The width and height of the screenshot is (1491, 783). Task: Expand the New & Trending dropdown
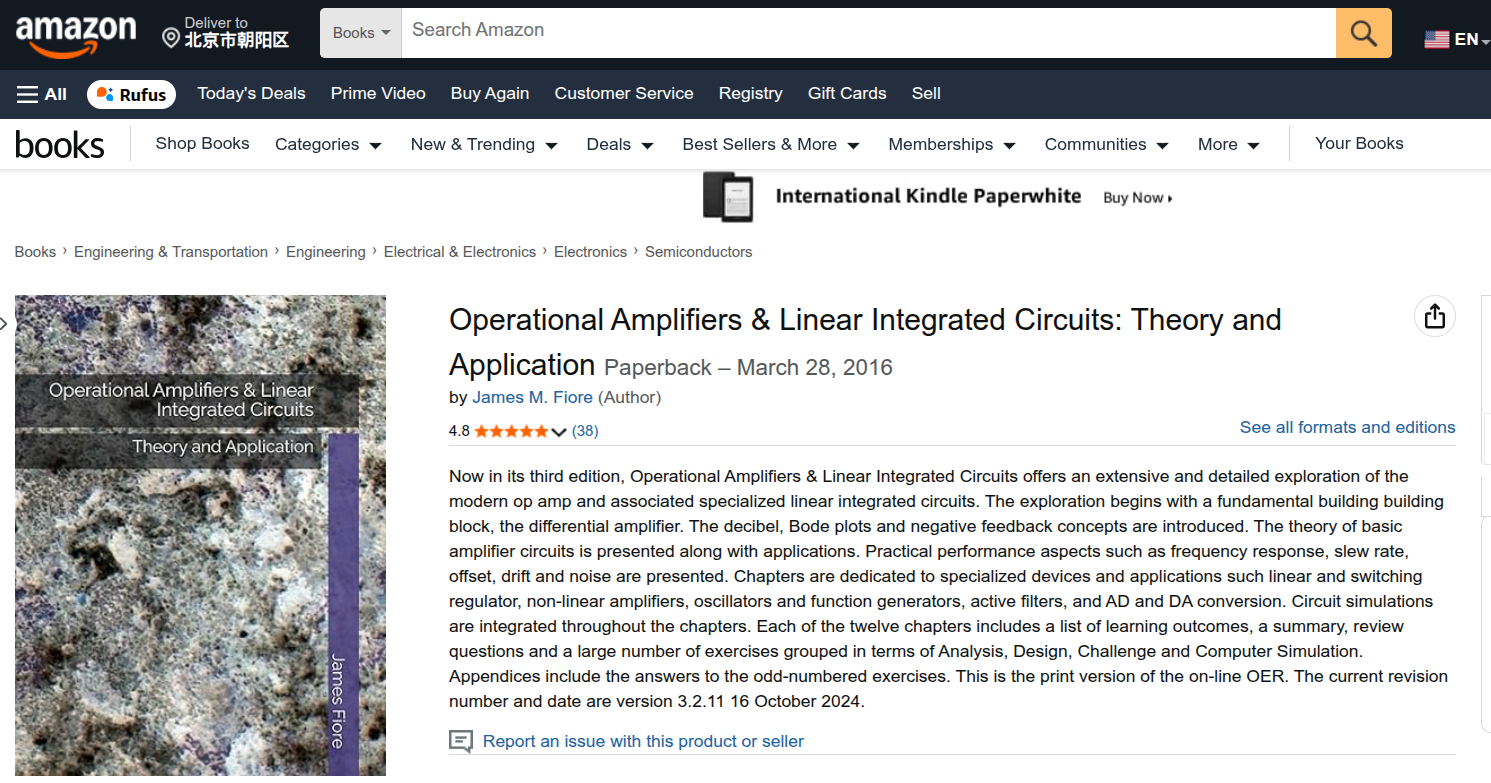[483, 144]
